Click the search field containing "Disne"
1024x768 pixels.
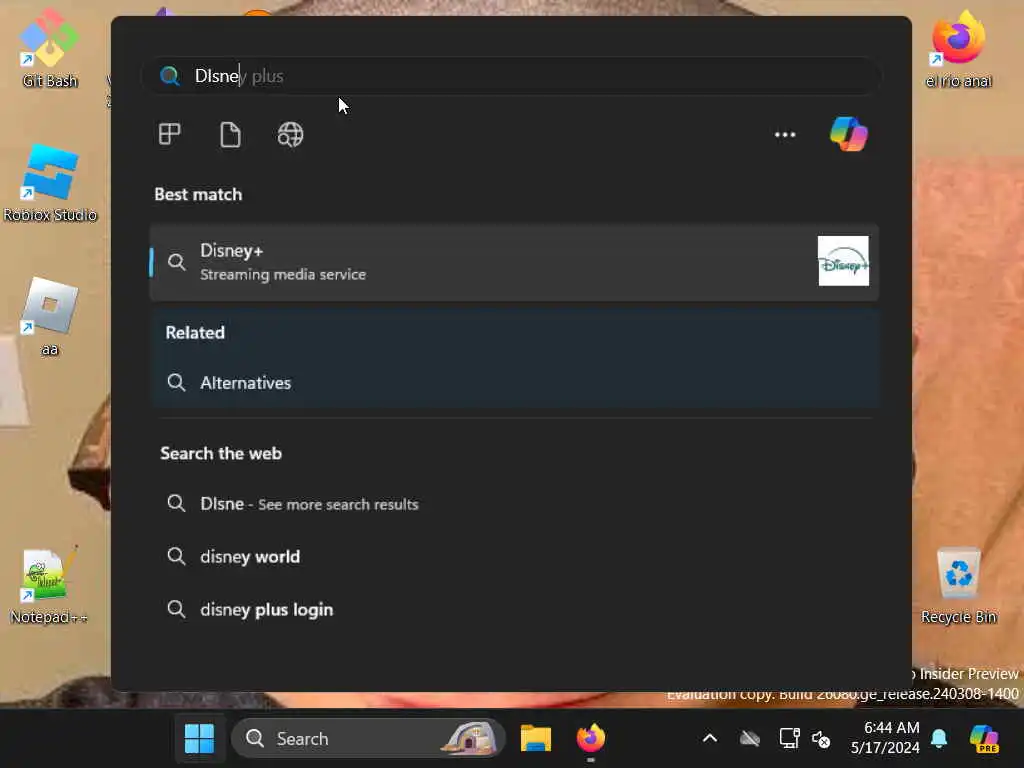(511, 76)
